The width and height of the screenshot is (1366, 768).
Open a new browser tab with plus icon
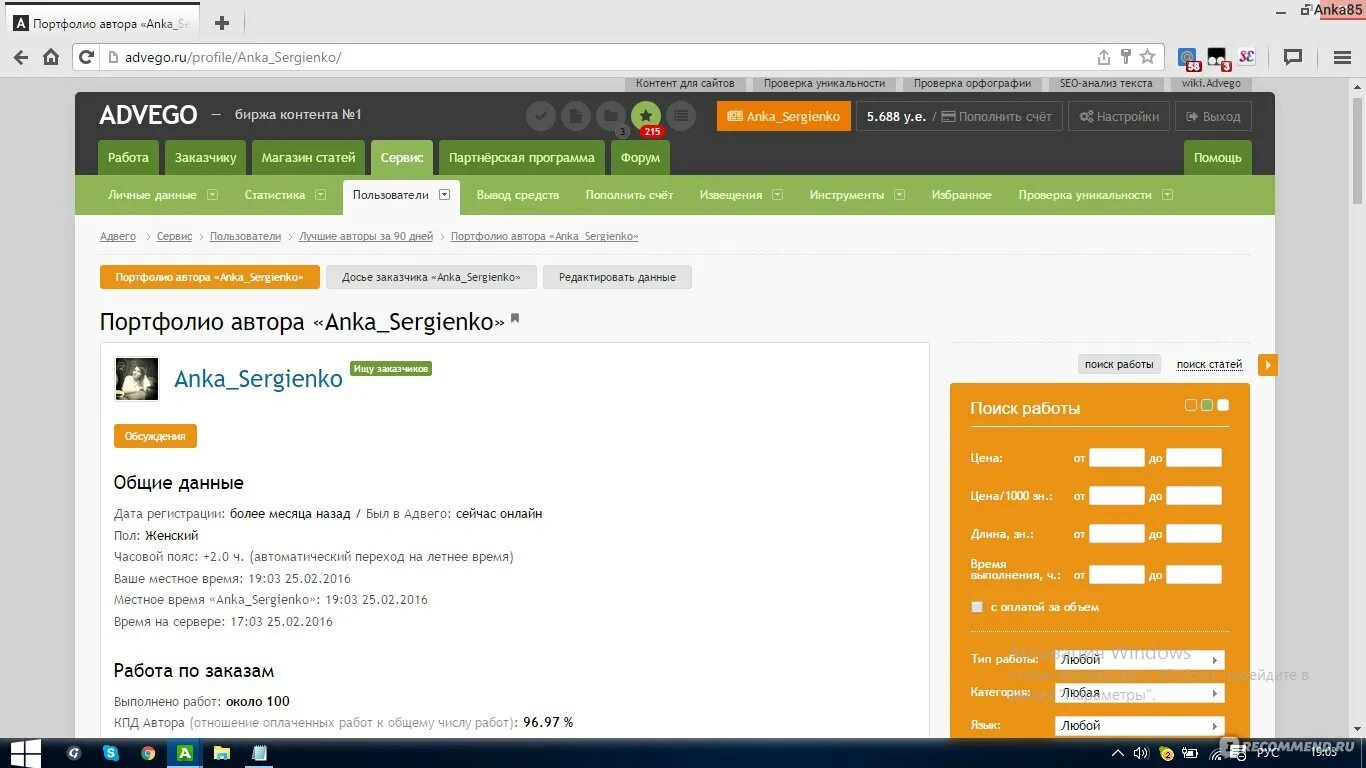tap(222, 23)
